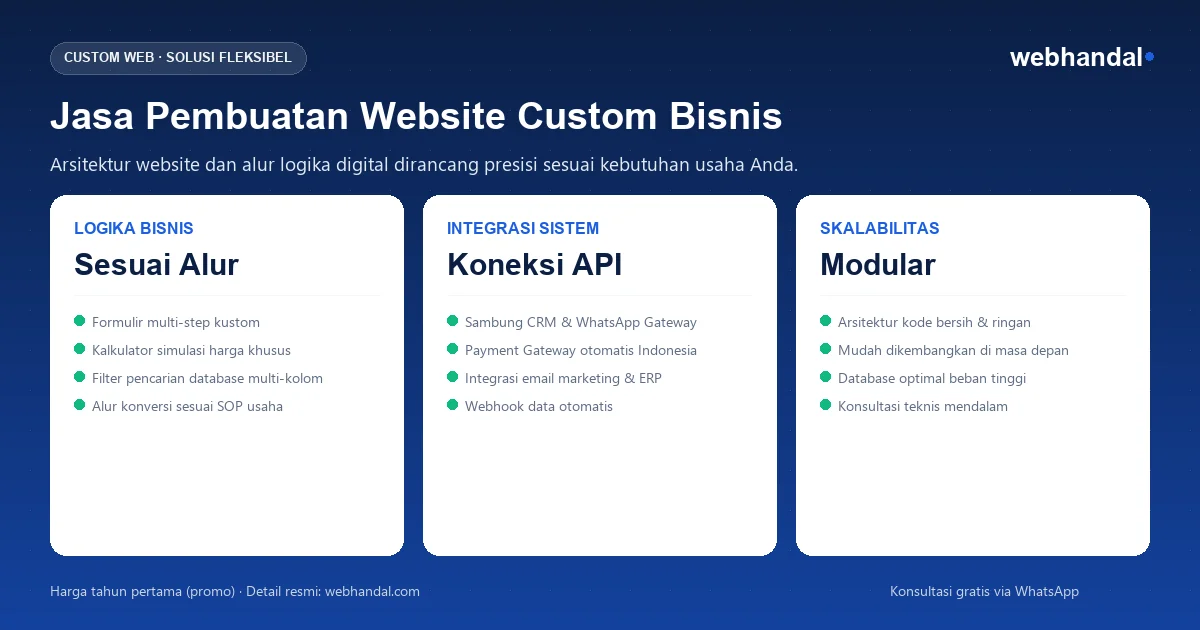Click the Koneksi API card title
Screen dimensions: 1200x630
[534, 264]
